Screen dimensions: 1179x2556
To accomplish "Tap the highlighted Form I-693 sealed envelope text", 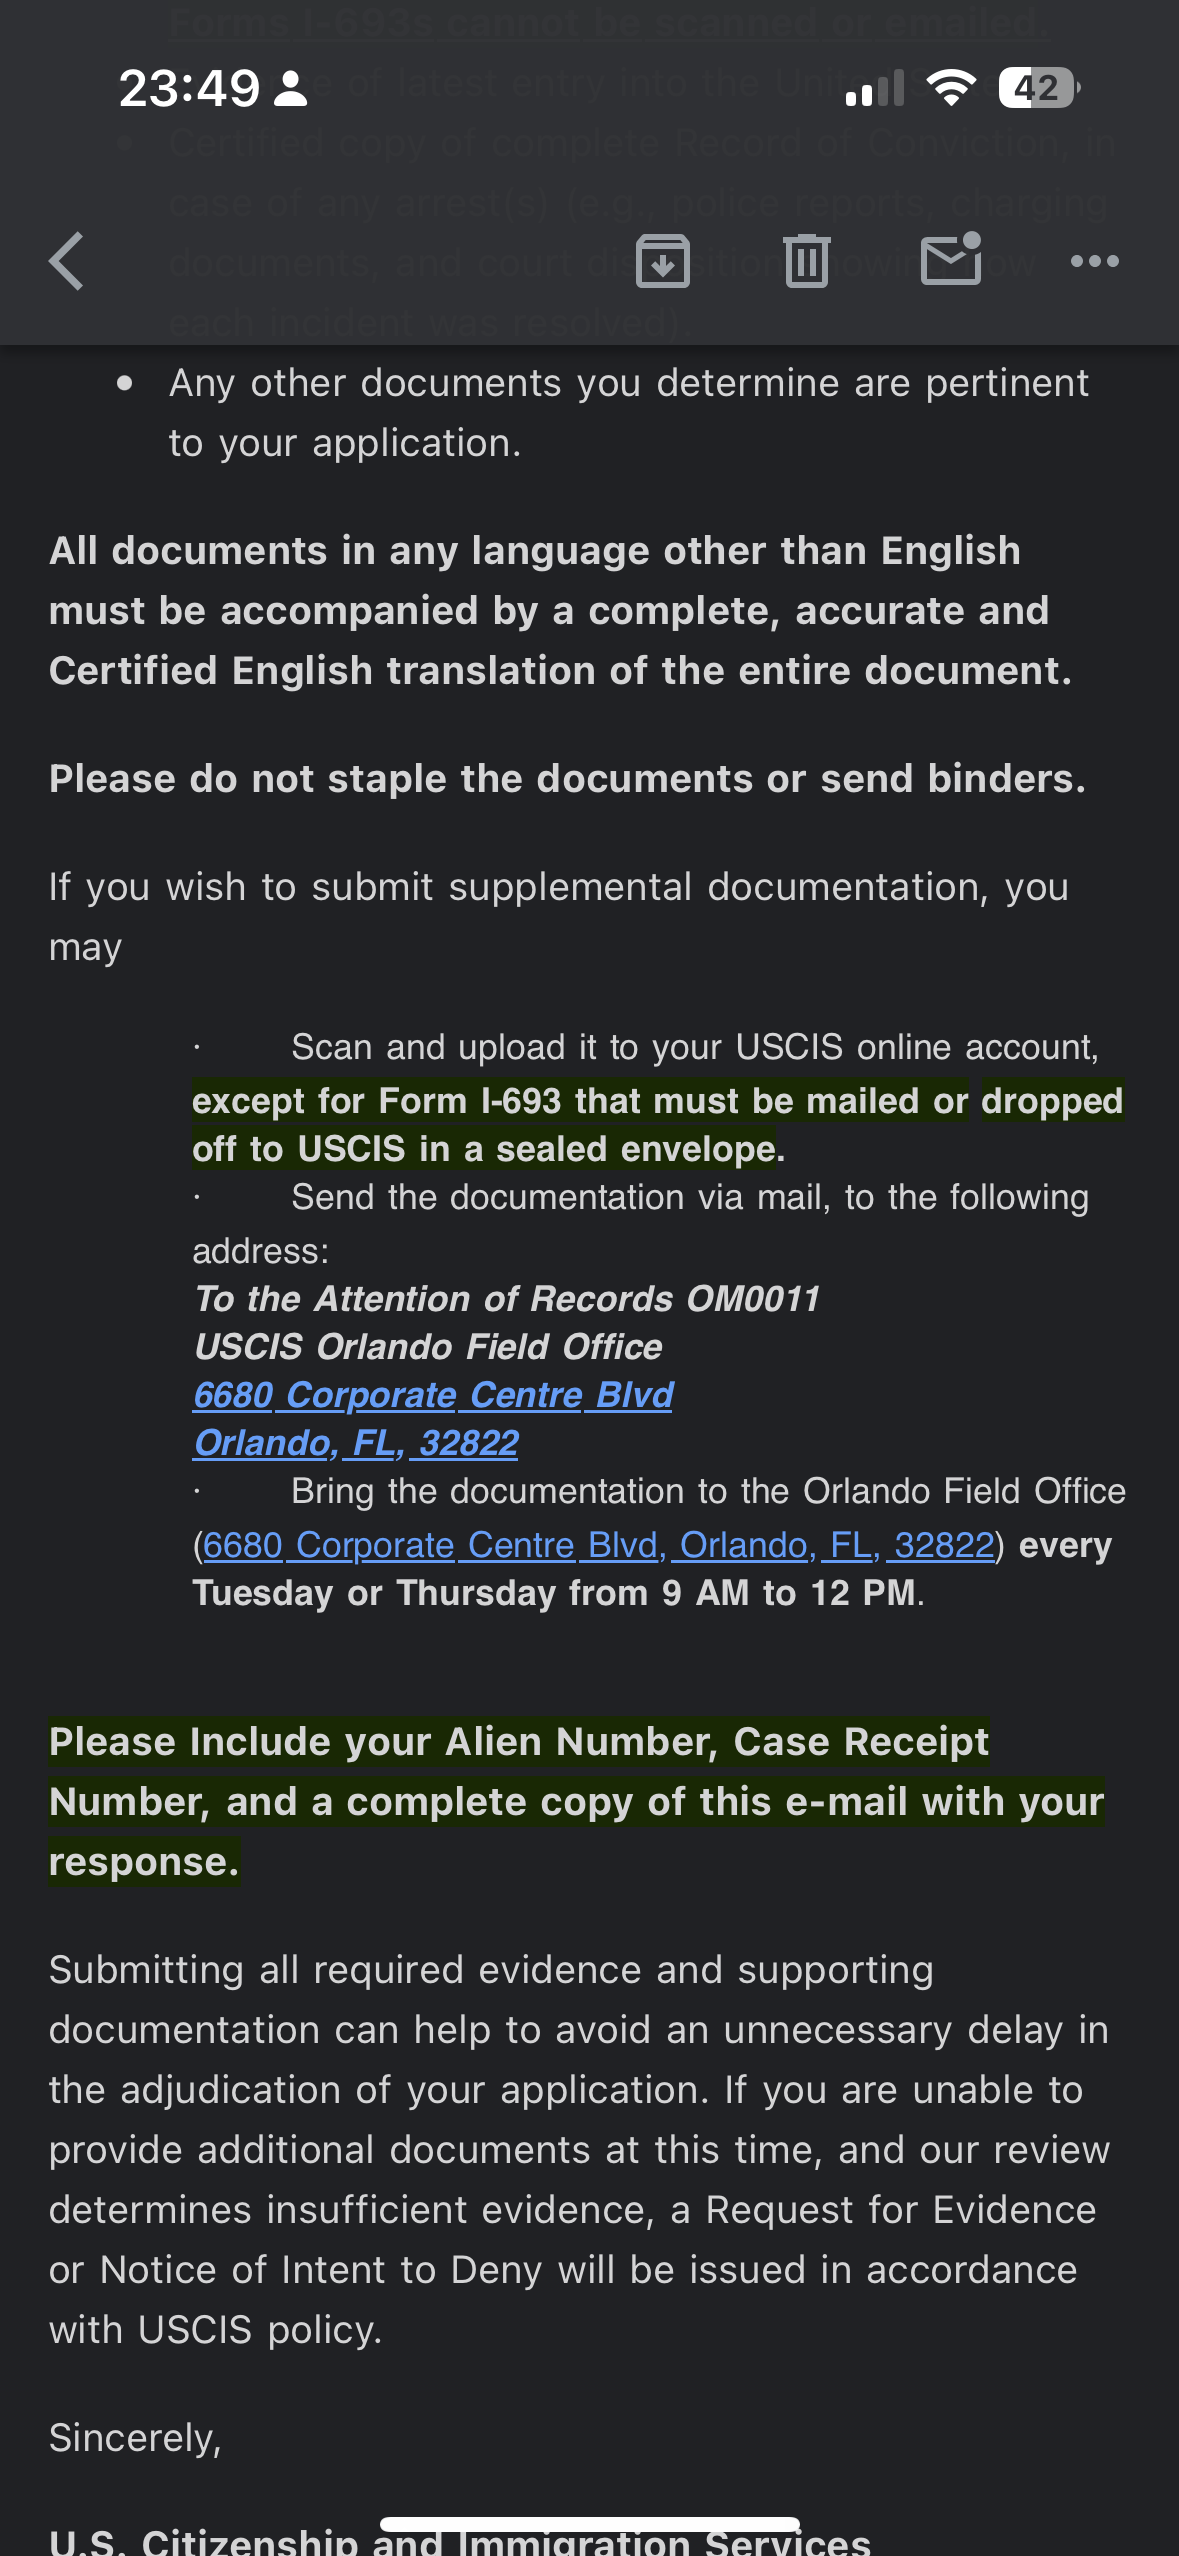I will coord(658,1124).
